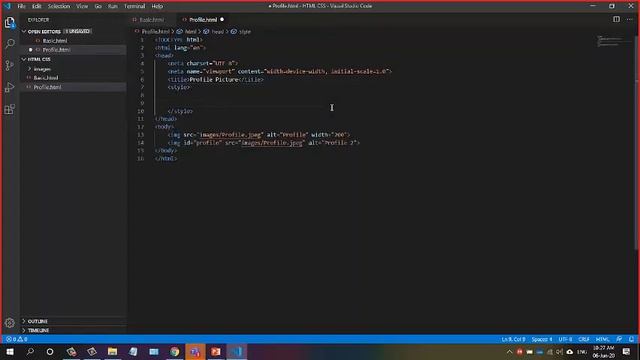
Task: Open the View menu
Action: point(82,6)
